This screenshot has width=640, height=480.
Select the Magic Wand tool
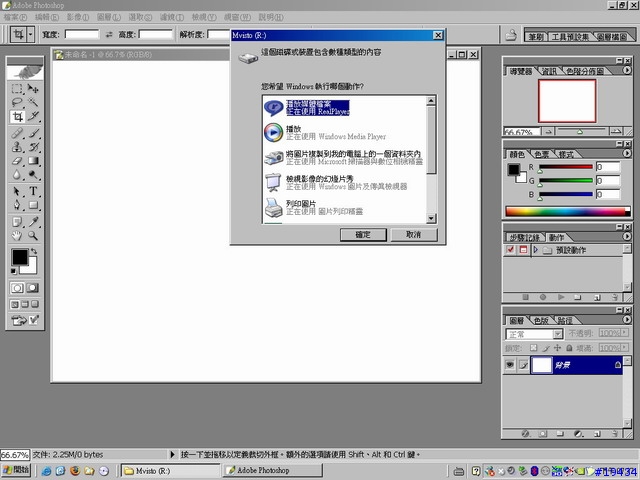click(x=33, y=102)
